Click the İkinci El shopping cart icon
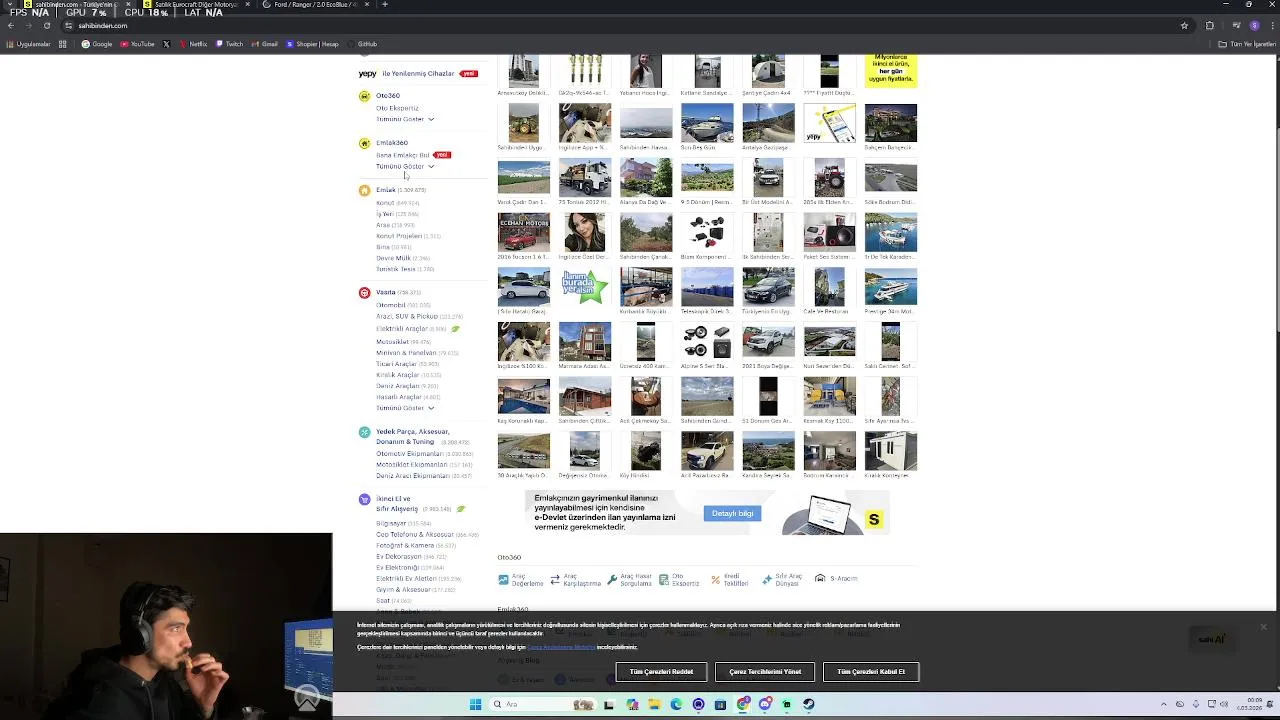The image size is (1280, 720). click(364, 499)
